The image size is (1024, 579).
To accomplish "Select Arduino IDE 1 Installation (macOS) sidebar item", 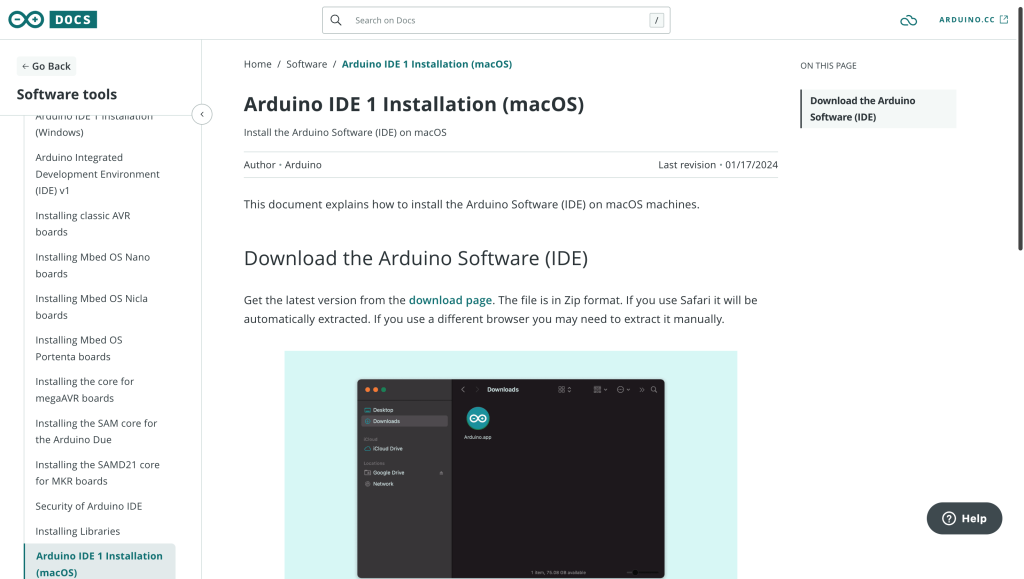I will pyautogui.click(x=99, y=563).
